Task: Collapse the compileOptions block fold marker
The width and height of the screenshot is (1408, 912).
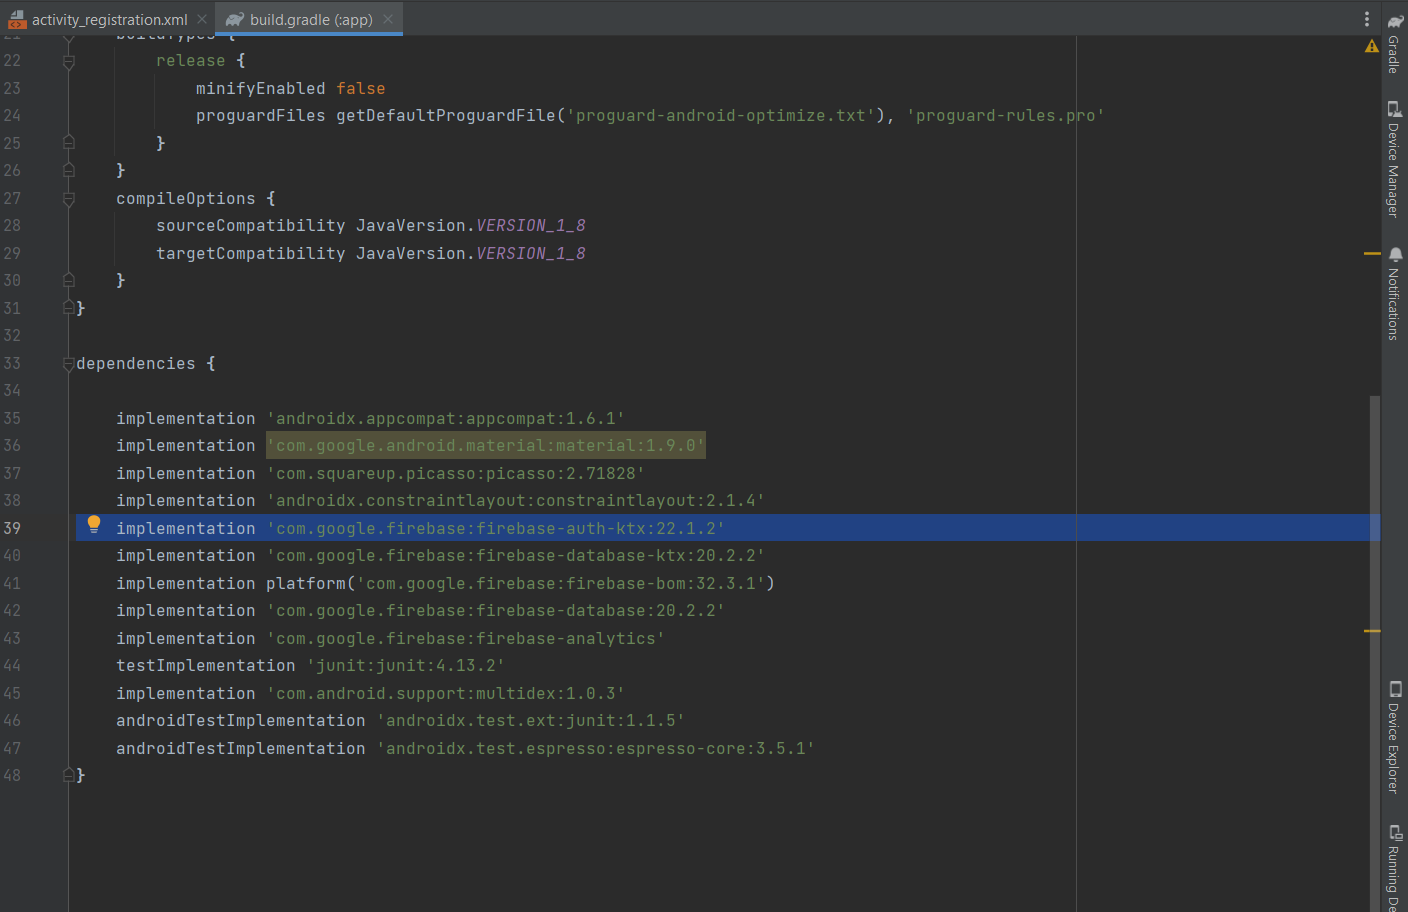Action: pos(69,199)
